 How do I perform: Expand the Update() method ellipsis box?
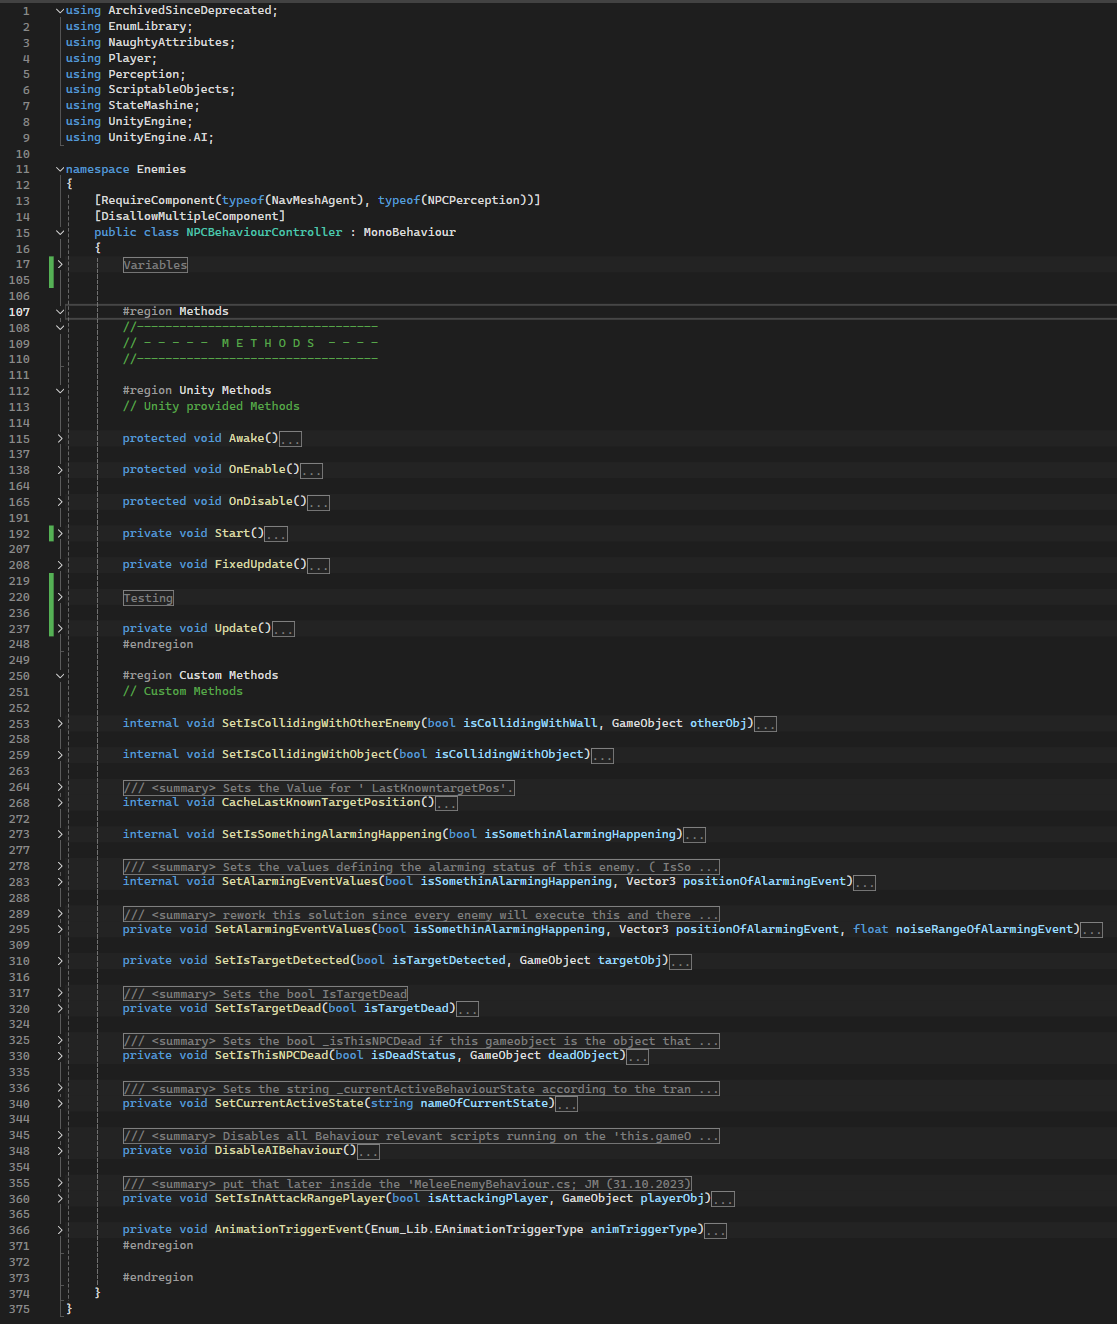coord(283,630)
